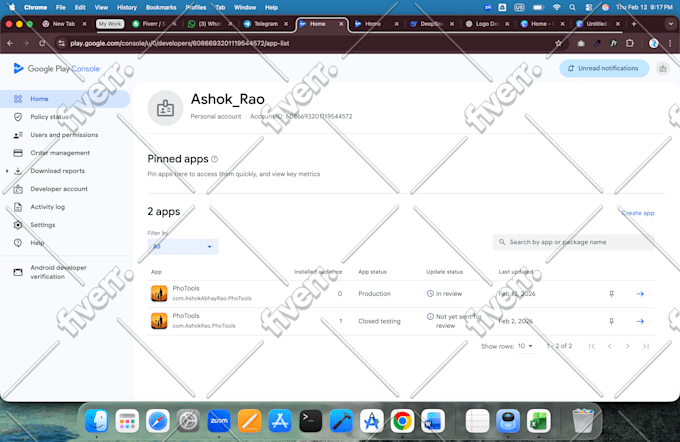Launch Zoom from the Dock
Viewport: 680px width, 442px height.
click(219, 421)
